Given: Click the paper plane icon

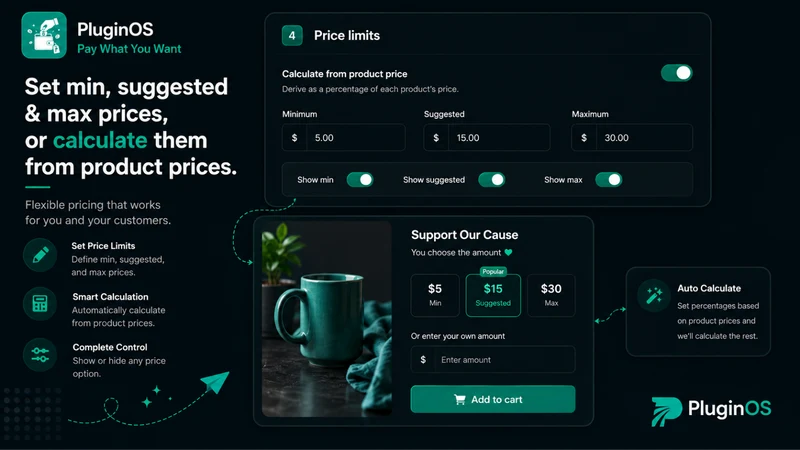Looking at the screenshot, I should coord(215,382).
